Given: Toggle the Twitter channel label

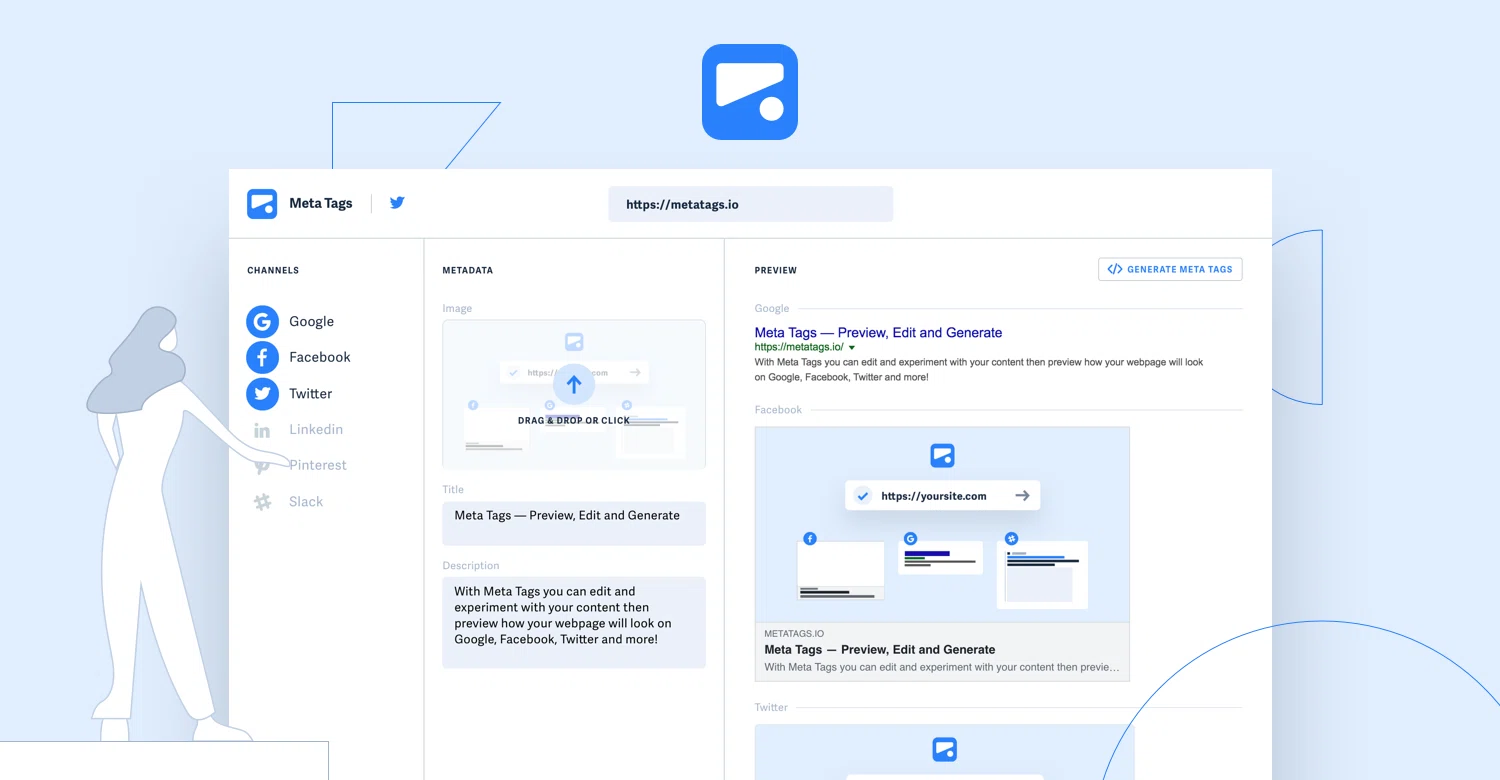Looking at the screenshot, I should [310, 394].
